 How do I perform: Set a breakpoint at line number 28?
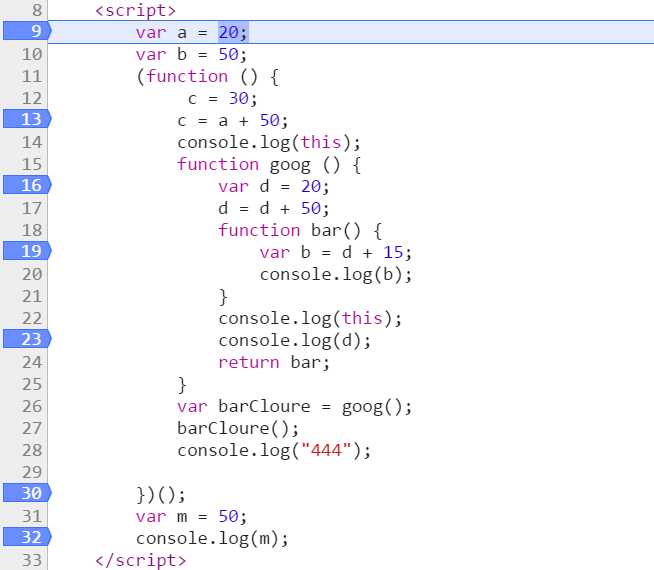32,450
